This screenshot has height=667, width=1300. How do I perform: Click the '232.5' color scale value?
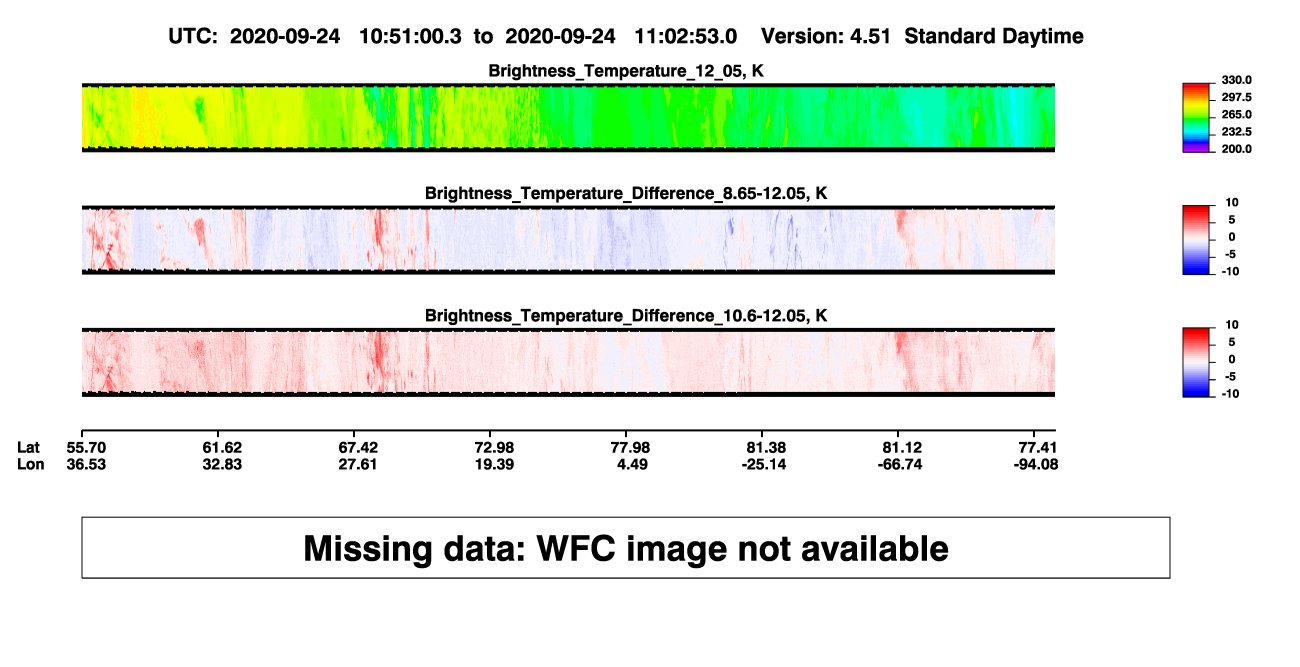point(1237,132)
